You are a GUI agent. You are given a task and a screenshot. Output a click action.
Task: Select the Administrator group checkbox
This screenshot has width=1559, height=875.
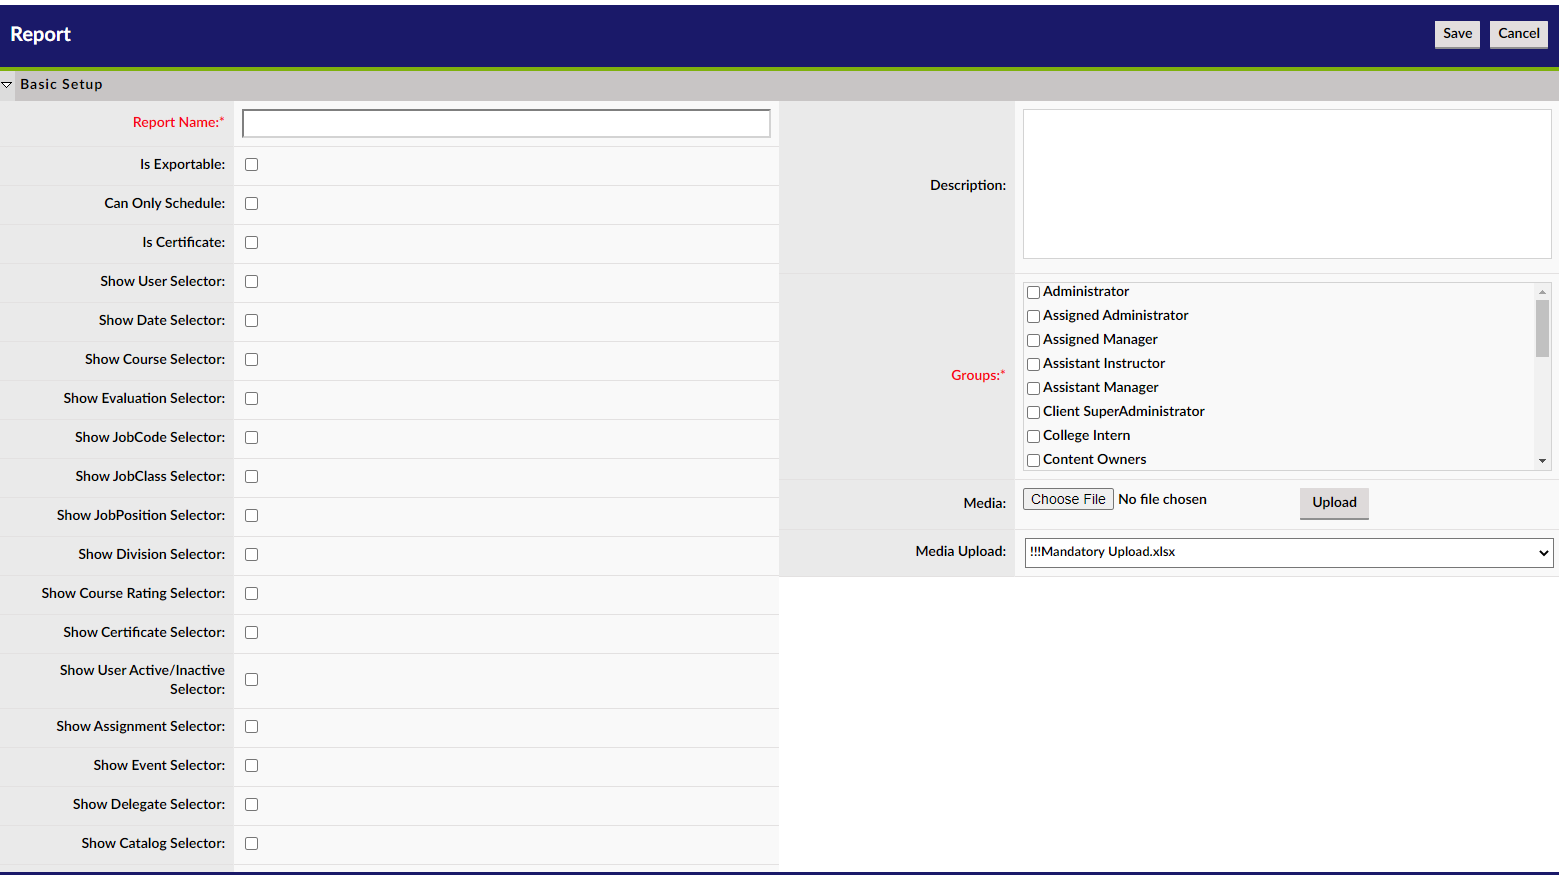tap(1034, 293)
